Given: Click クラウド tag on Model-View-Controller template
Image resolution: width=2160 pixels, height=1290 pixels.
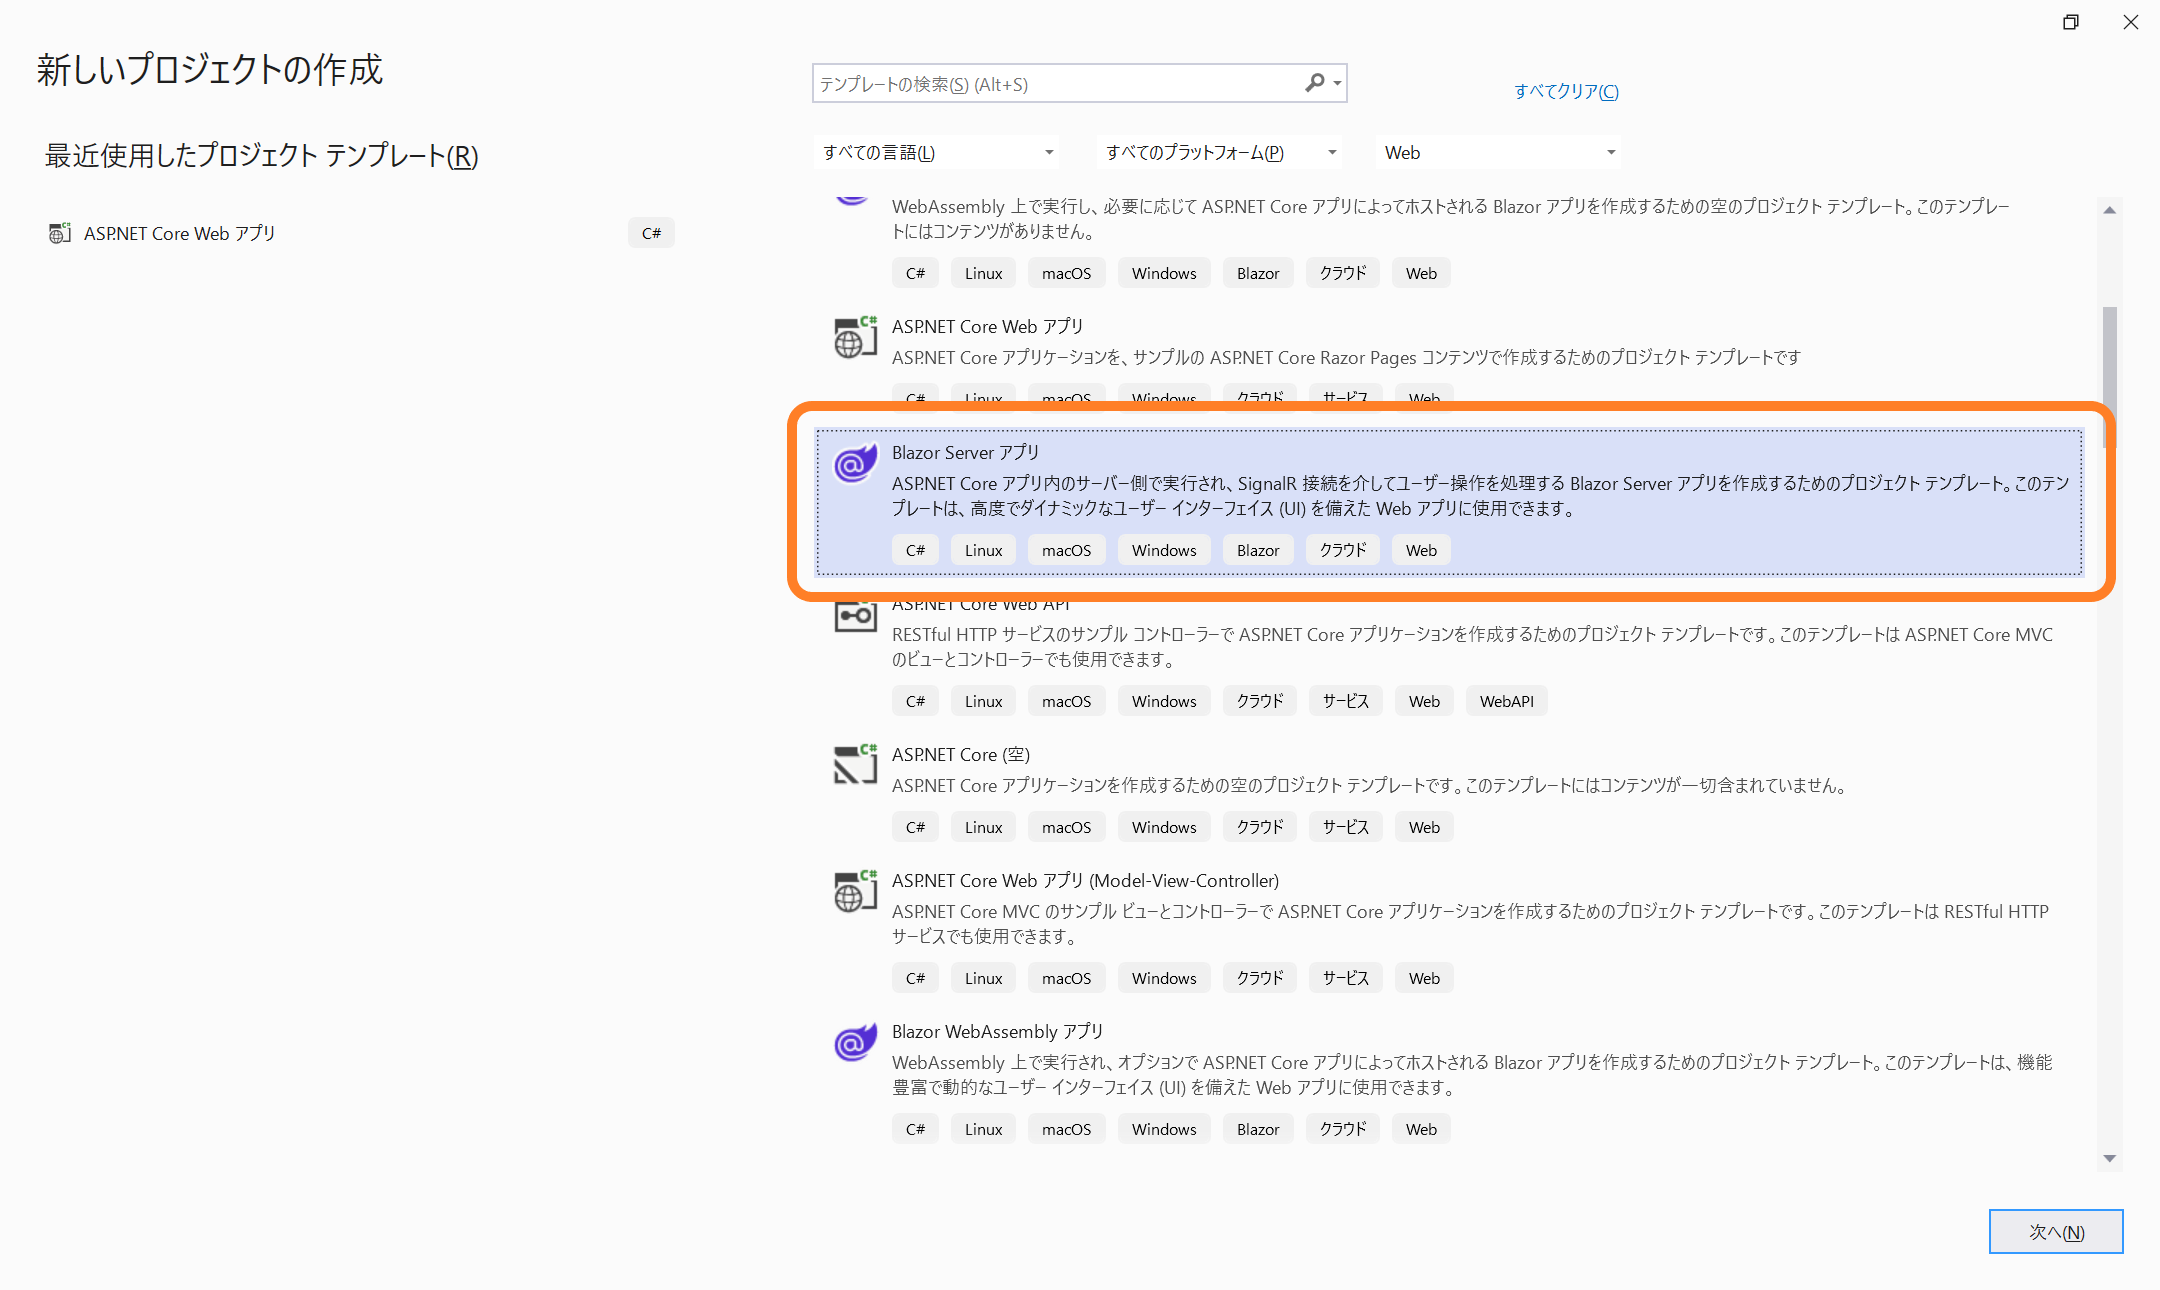Looking at the screenshot, I should 1259,978.
